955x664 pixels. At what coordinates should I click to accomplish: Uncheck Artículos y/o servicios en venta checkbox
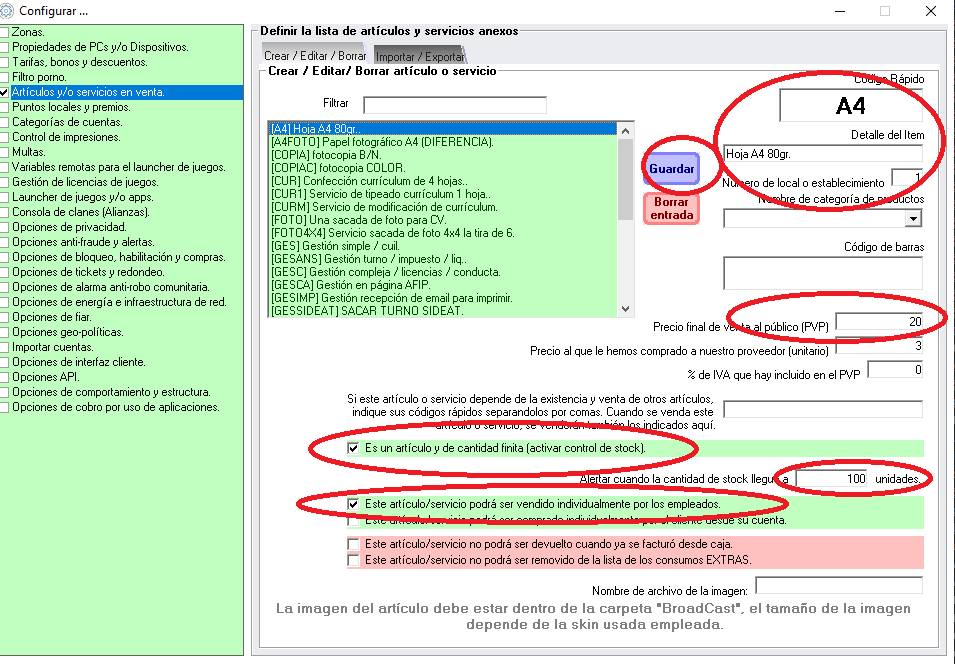(x=4, y=93)
